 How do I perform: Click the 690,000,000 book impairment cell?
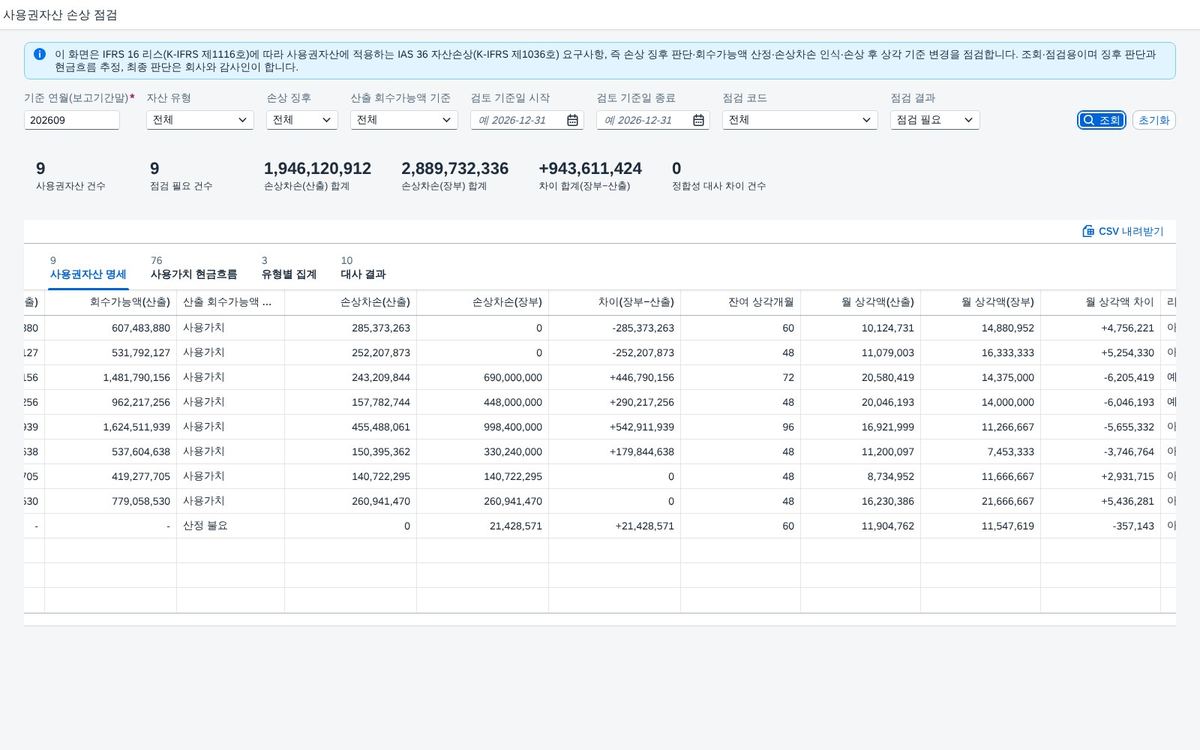483,378
